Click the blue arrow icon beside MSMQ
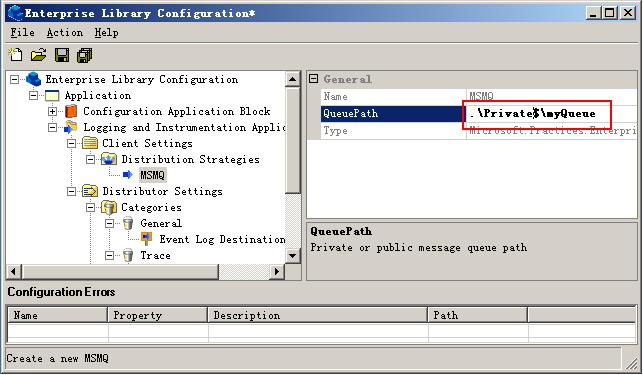This screenshot has height=375, width=643. pos(128,175)
